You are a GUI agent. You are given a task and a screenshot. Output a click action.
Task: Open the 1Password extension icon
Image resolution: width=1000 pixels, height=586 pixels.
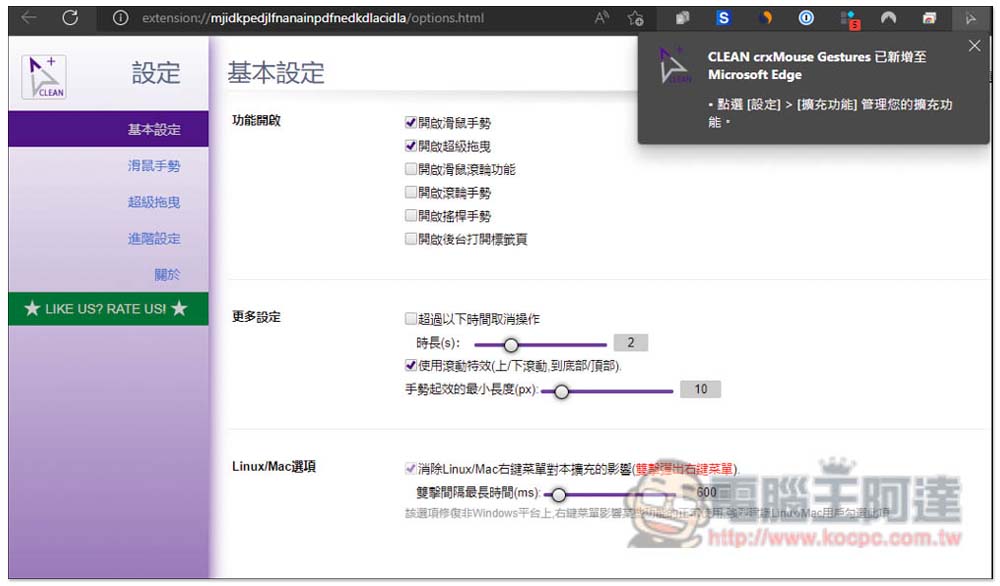806,18
